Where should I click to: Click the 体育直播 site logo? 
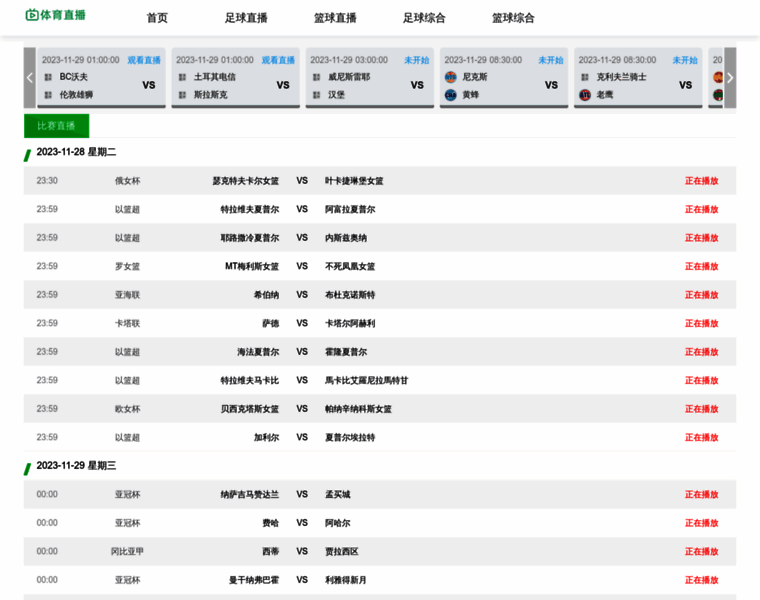click(55, 16)
